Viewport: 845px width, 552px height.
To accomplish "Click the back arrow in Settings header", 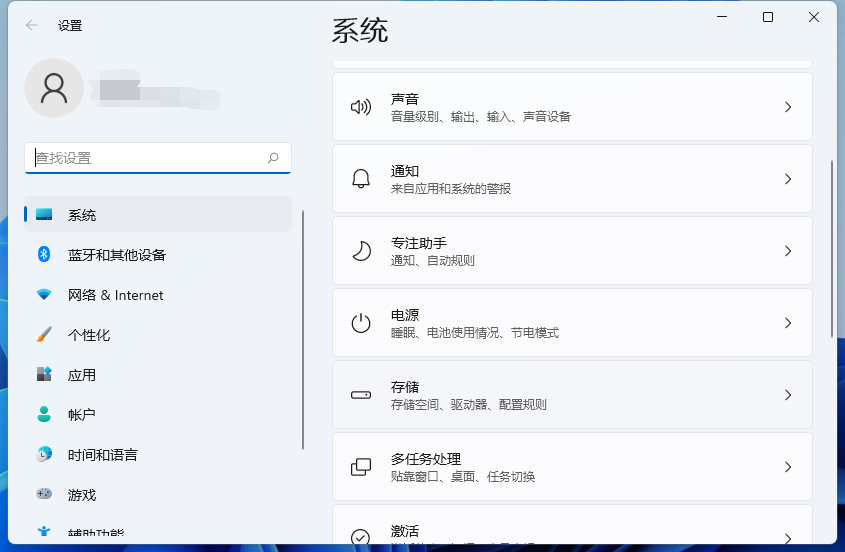I will point(32,26).
